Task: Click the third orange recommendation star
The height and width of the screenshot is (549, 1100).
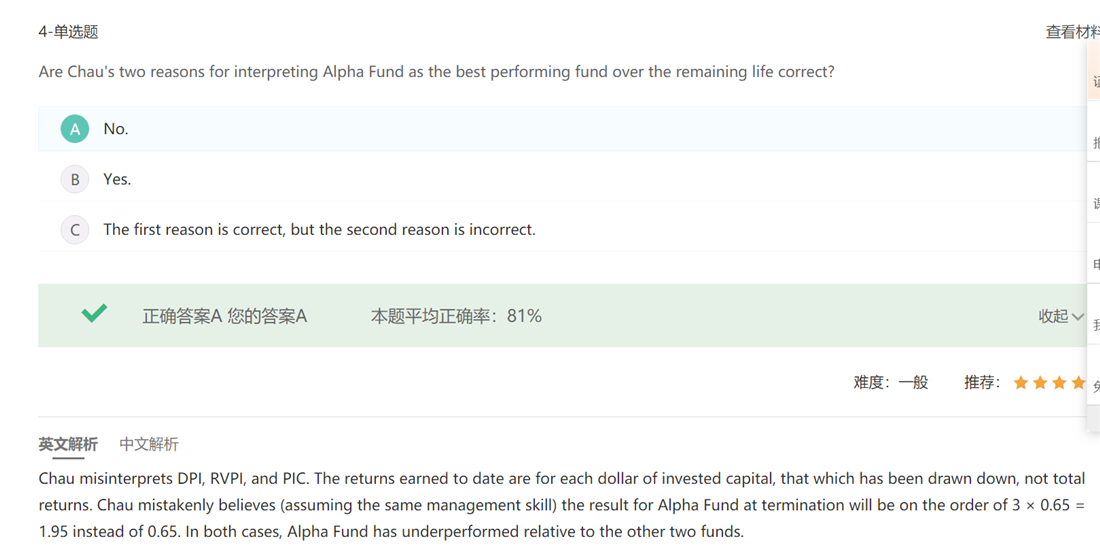Action: coord(1059,383)
